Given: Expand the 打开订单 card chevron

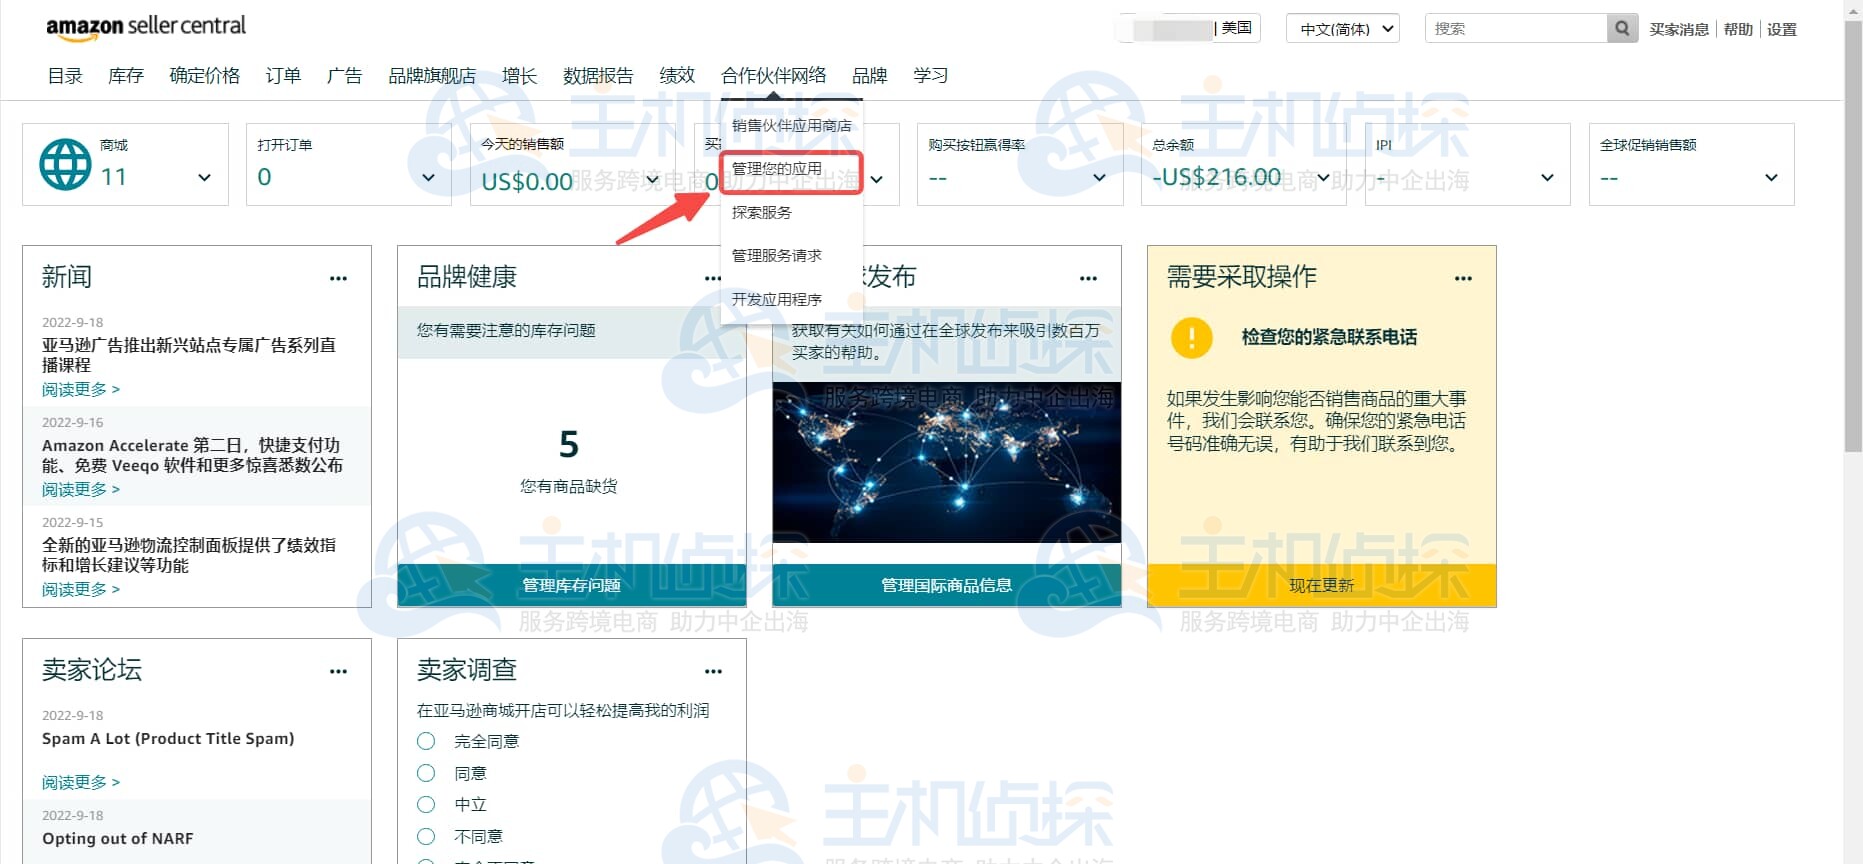Looking at the screenshot, I should 428,178.
